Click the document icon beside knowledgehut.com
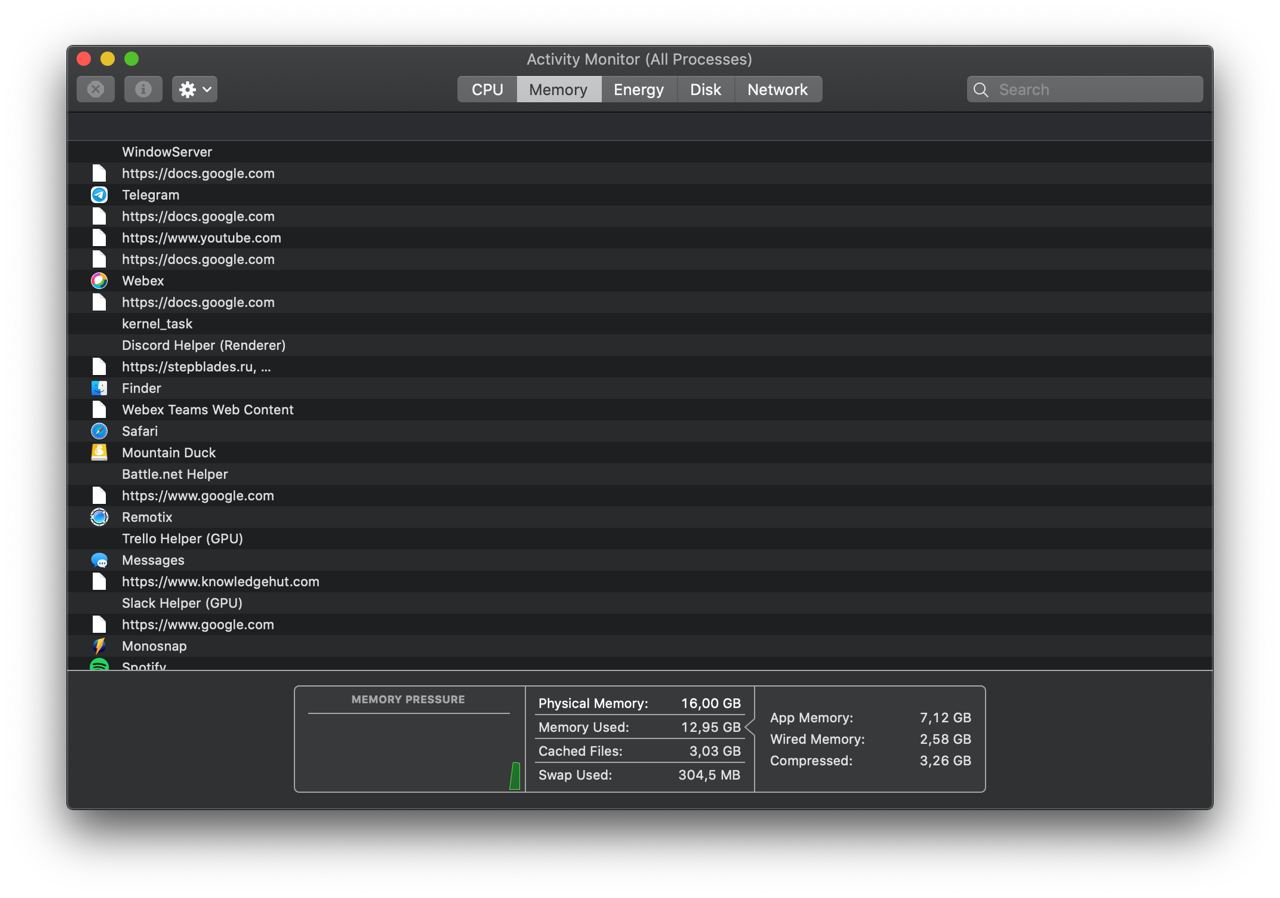The image size is (1280, 898). 99,582
